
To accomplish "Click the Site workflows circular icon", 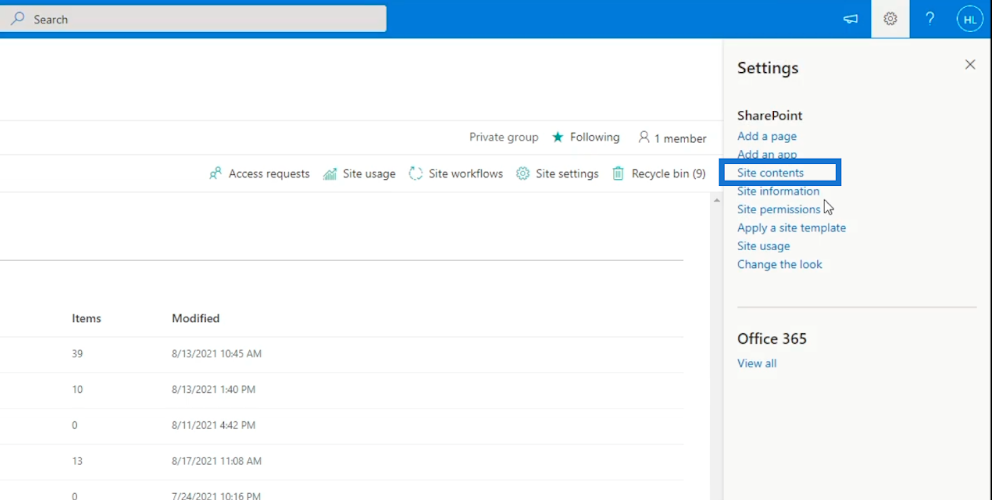I will tap(416, 173).
